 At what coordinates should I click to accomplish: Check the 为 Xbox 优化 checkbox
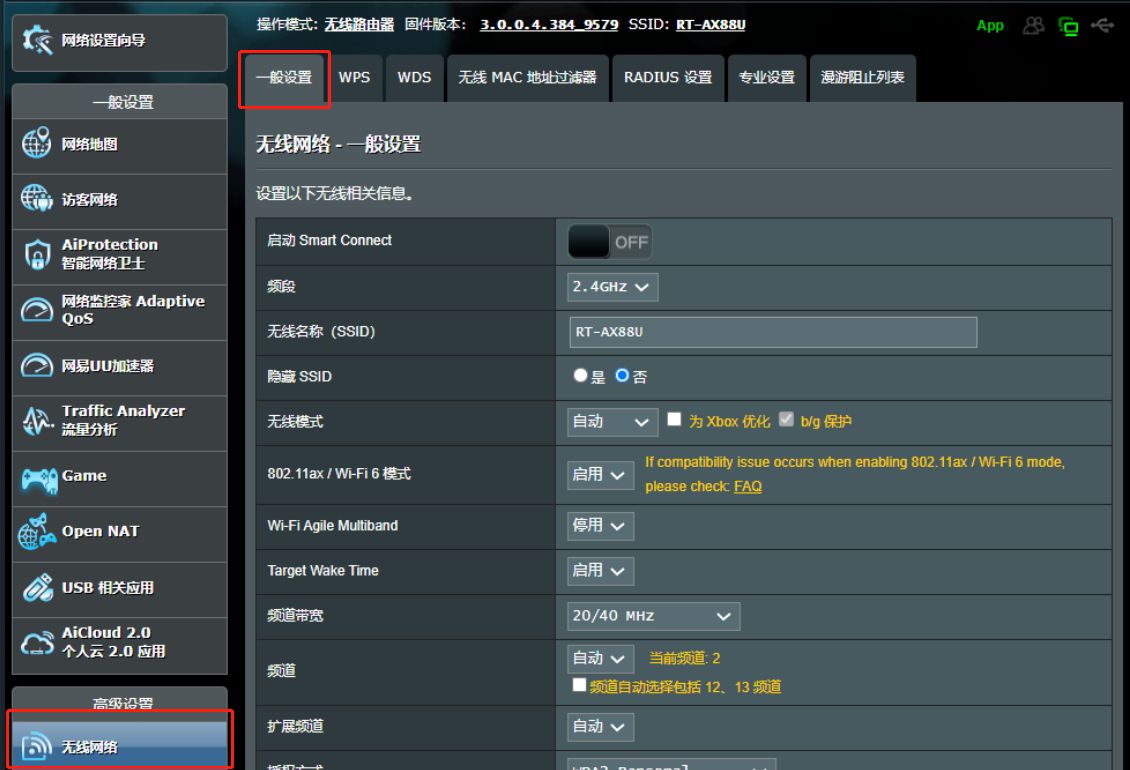pos(674,420)
